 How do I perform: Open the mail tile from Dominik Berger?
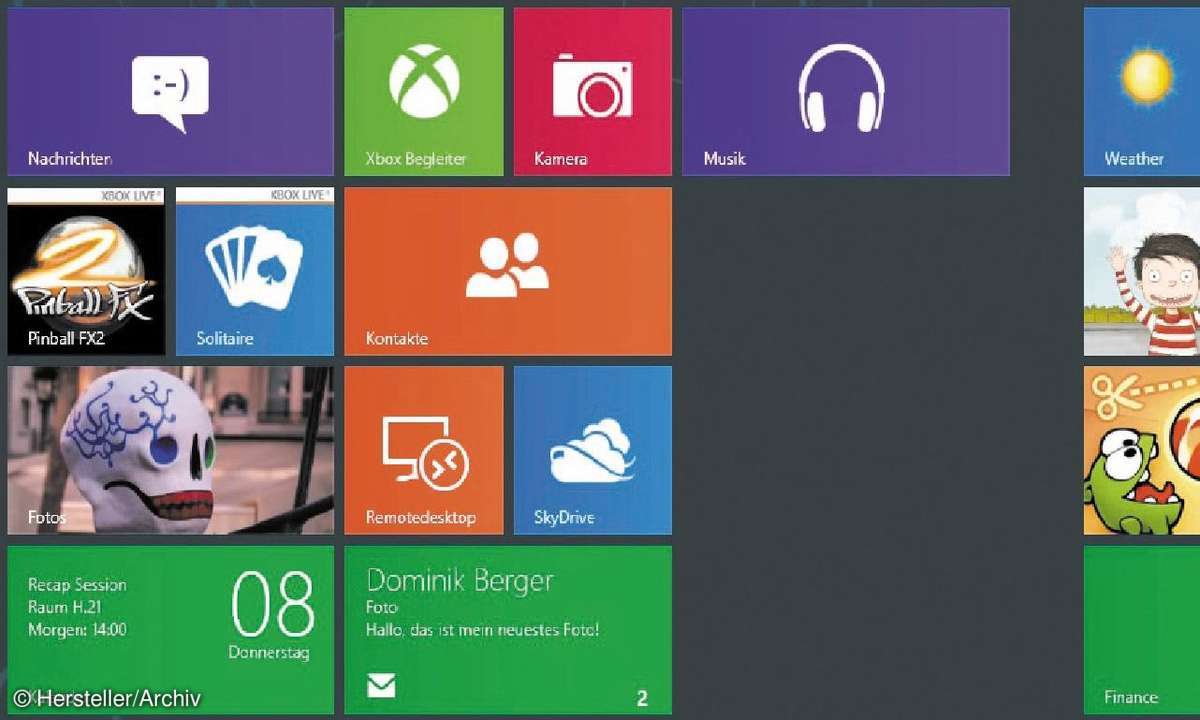(508, 629)
